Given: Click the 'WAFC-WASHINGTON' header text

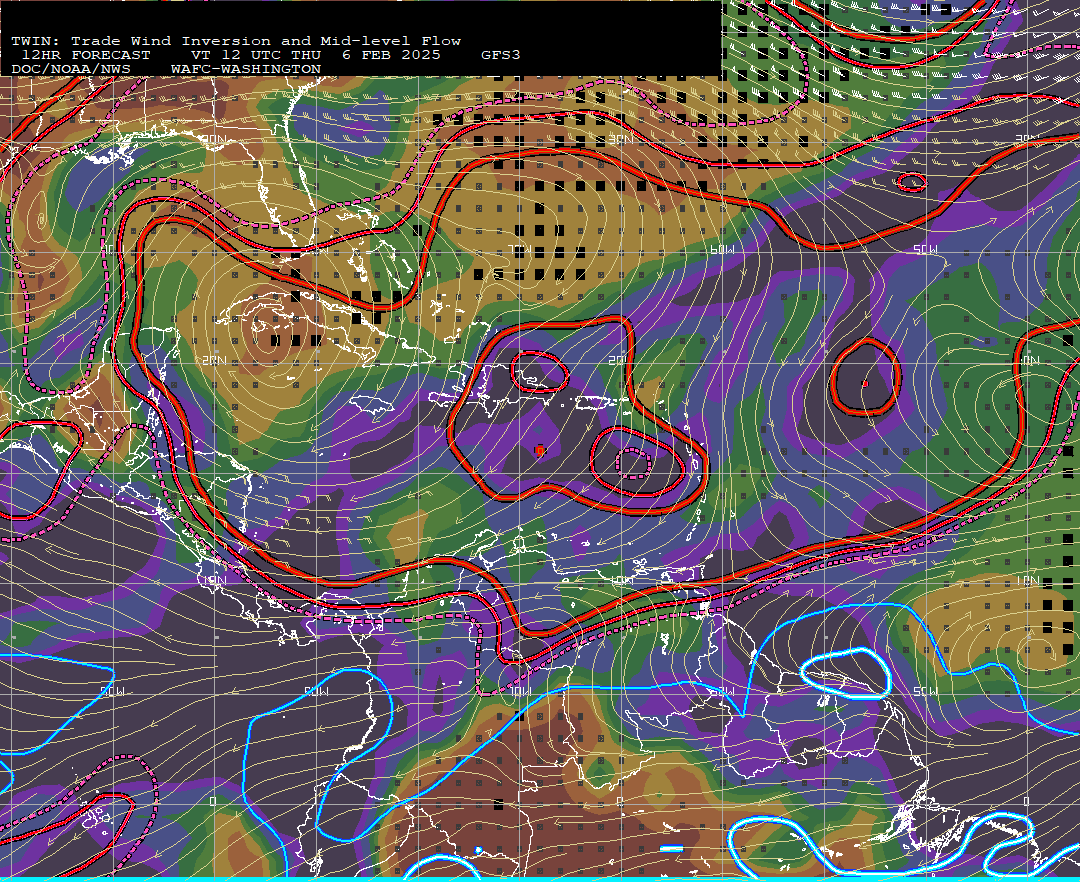Looking at the screenshot, I should pyautogui.click(x=246, y=70).
